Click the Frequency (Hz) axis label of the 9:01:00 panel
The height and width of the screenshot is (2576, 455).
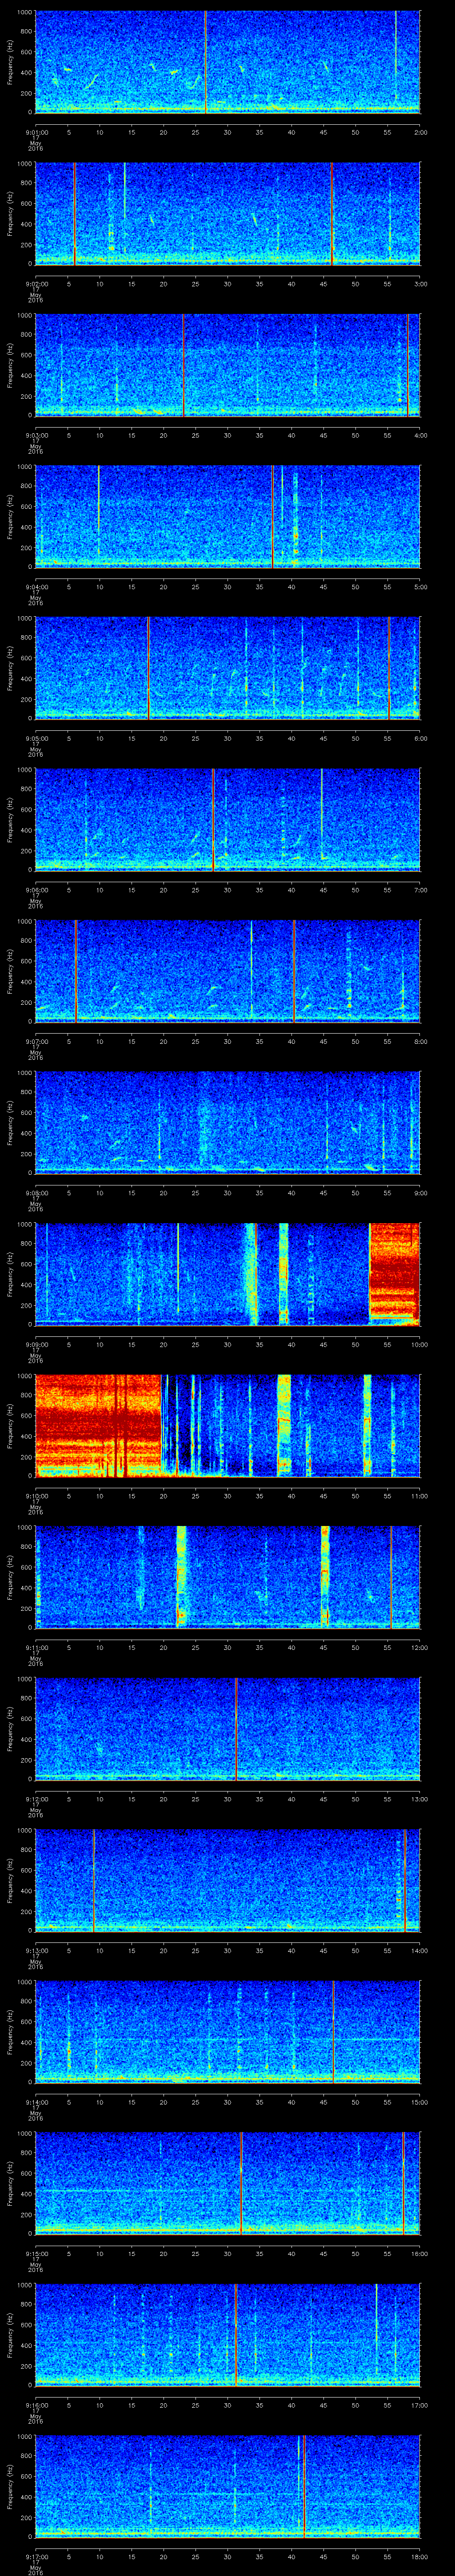(x=11, y=62)
